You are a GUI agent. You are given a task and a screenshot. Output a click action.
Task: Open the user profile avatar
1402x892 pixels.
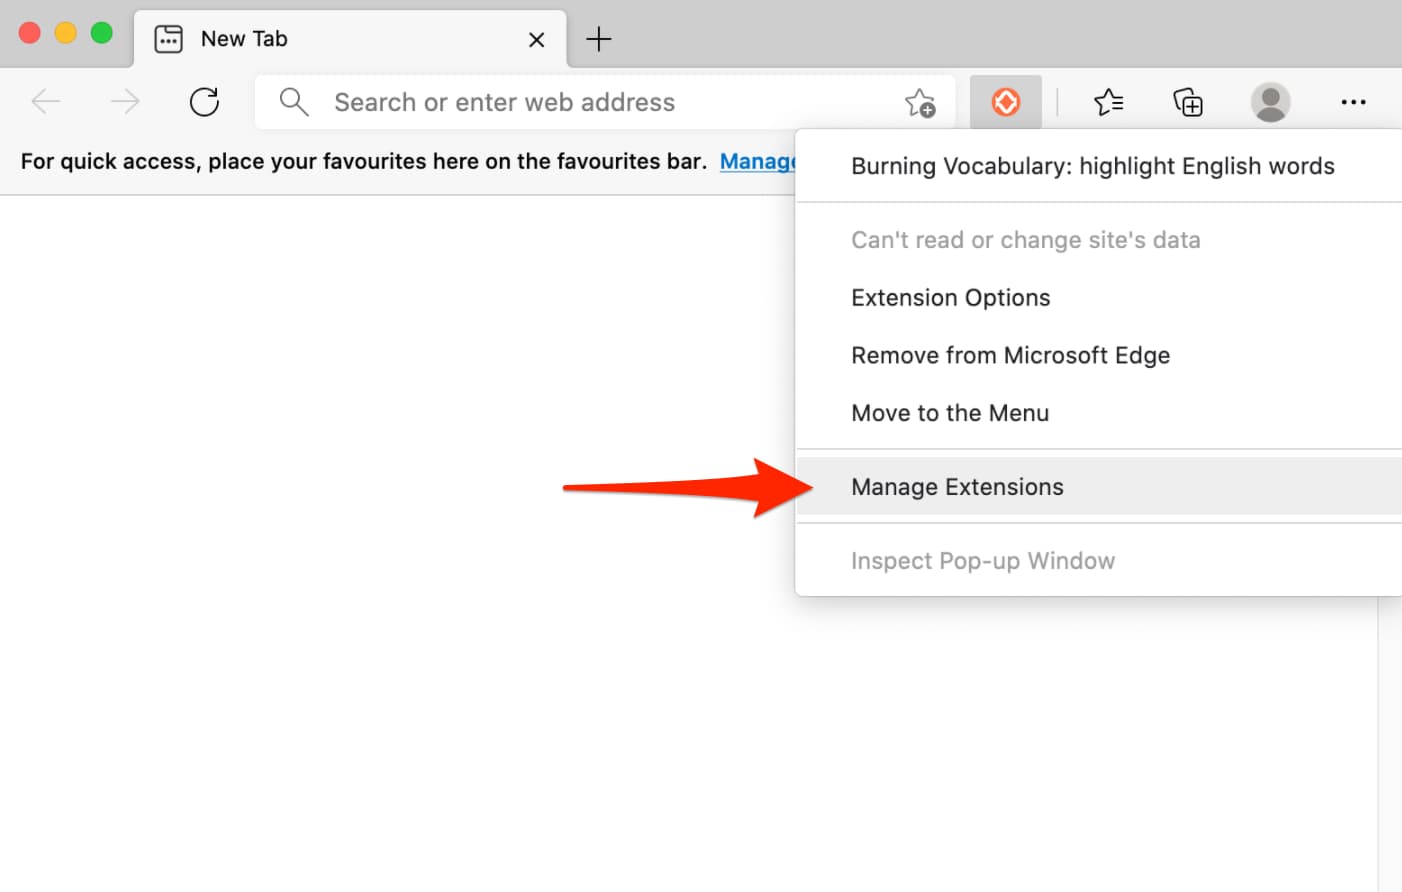tap(1270, 102)
